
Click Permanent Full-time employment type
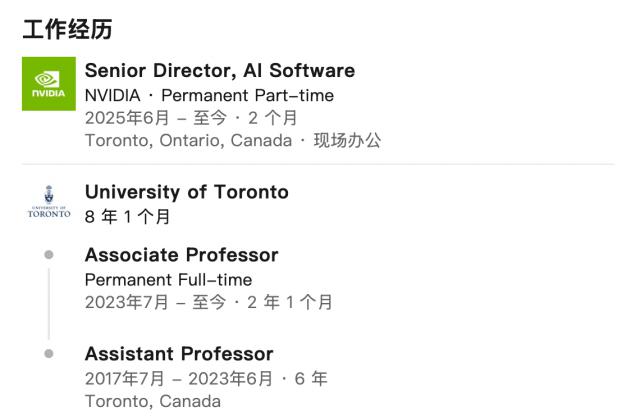pos(168,279)
